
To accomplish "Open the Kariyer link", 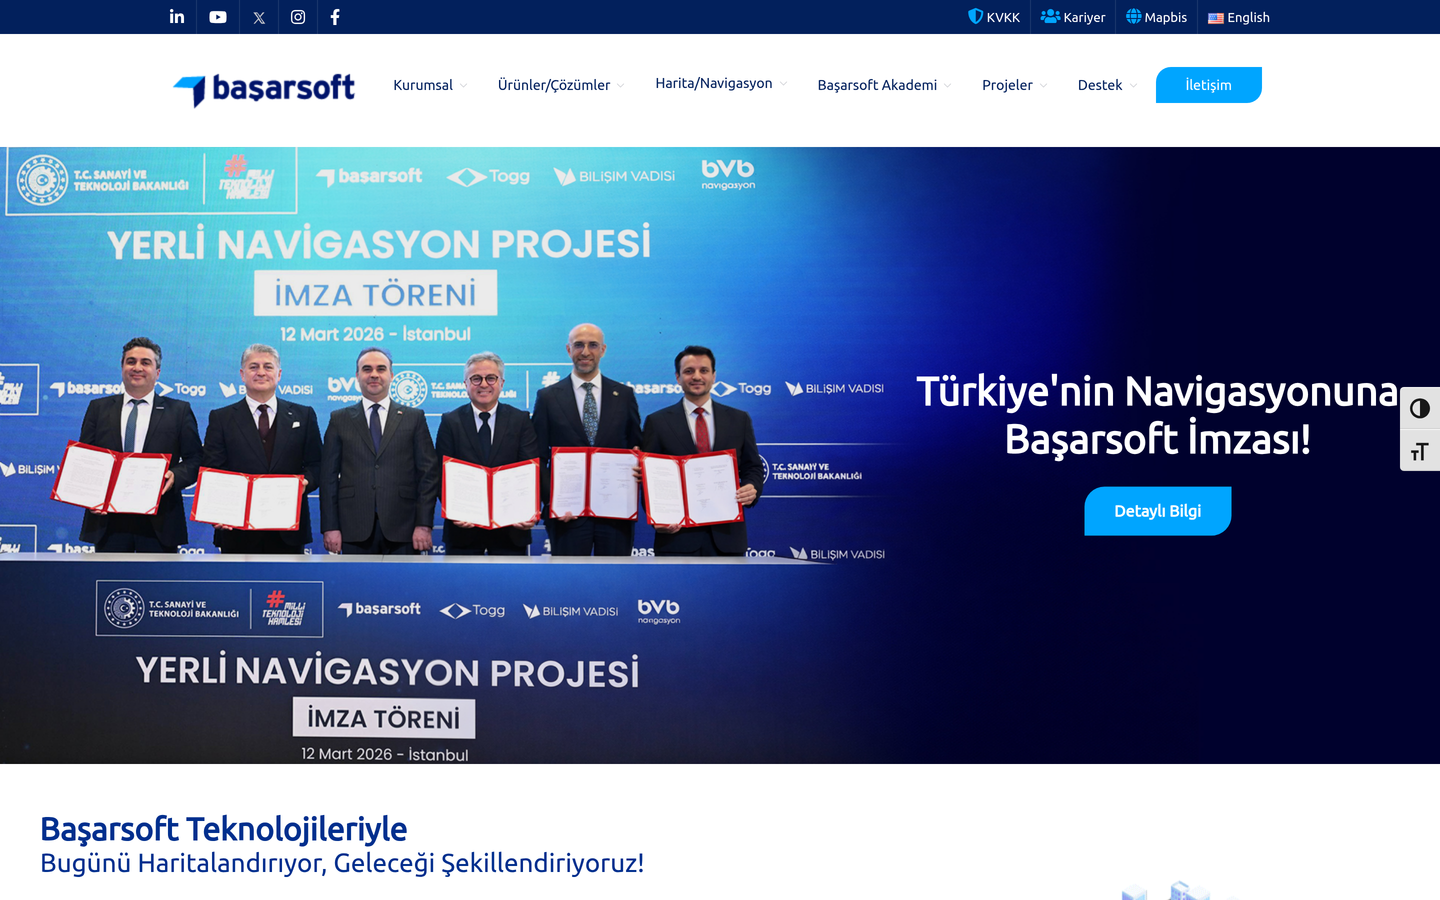I will coord(1073,17).
